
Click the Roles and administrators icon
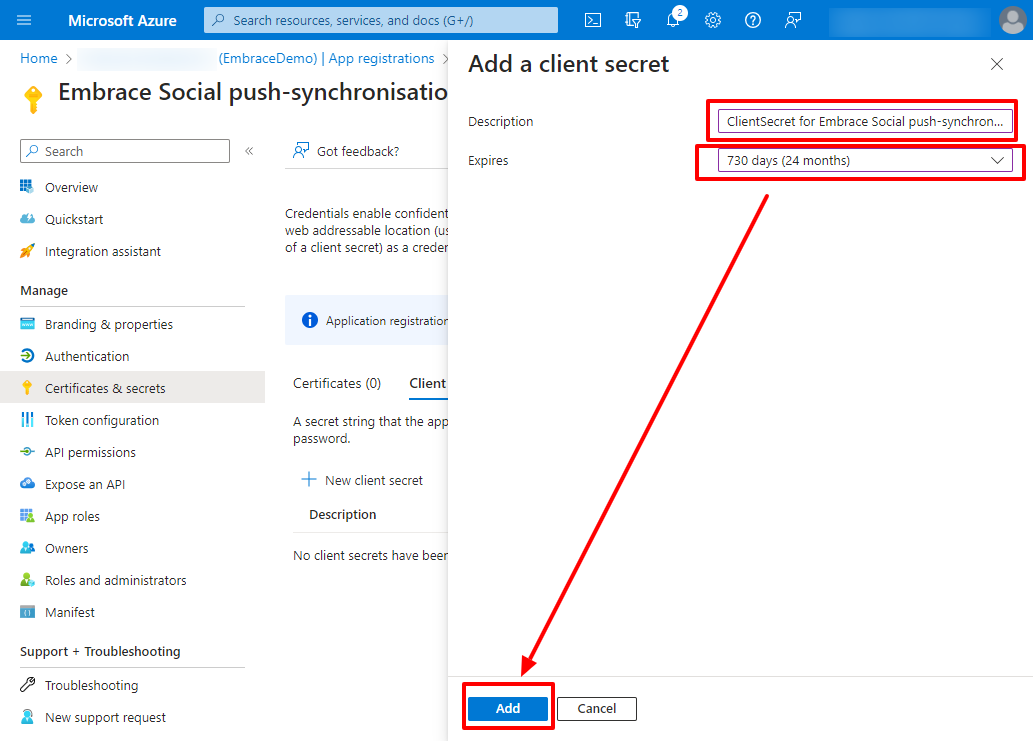[27, 580]
